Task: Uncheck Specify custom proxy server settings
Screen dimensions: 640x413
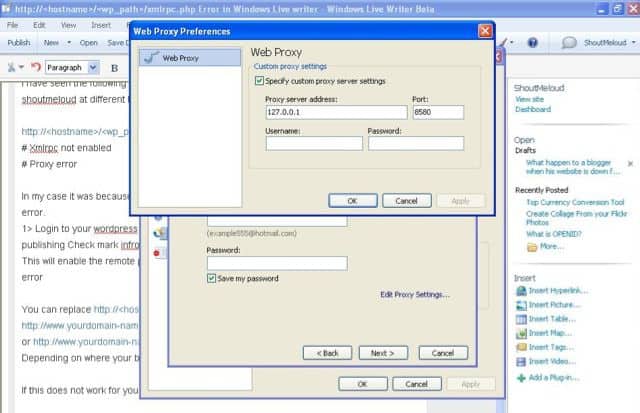Action: click(259, 81)
